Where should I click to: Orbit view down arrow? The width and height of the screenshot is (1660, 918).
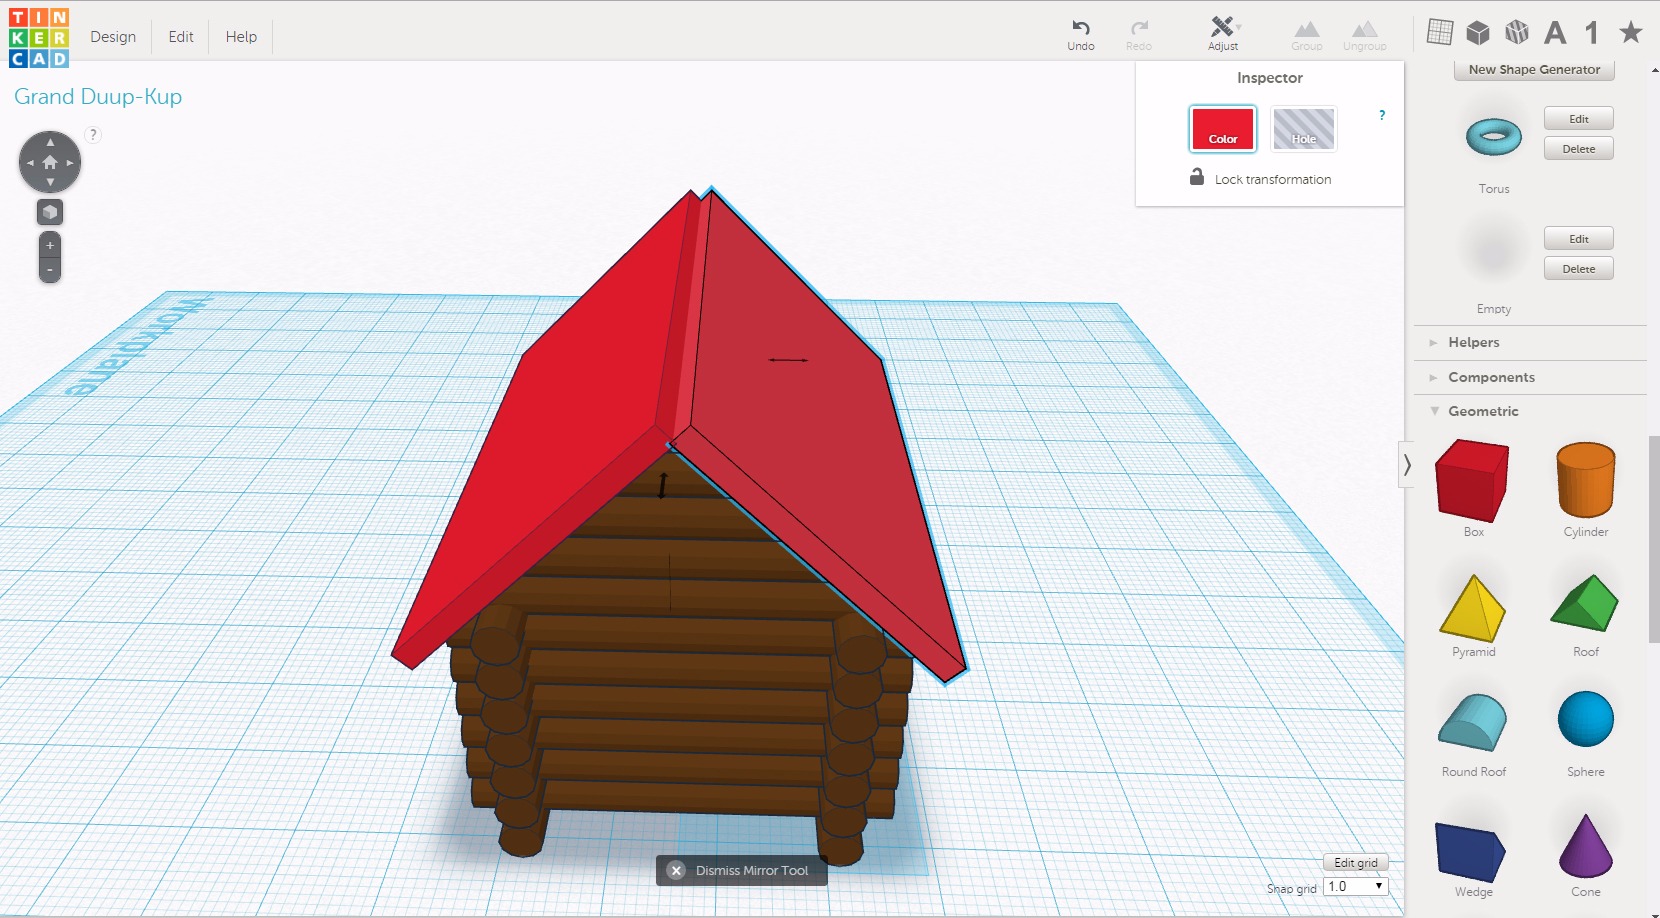[x=50, y=182]
